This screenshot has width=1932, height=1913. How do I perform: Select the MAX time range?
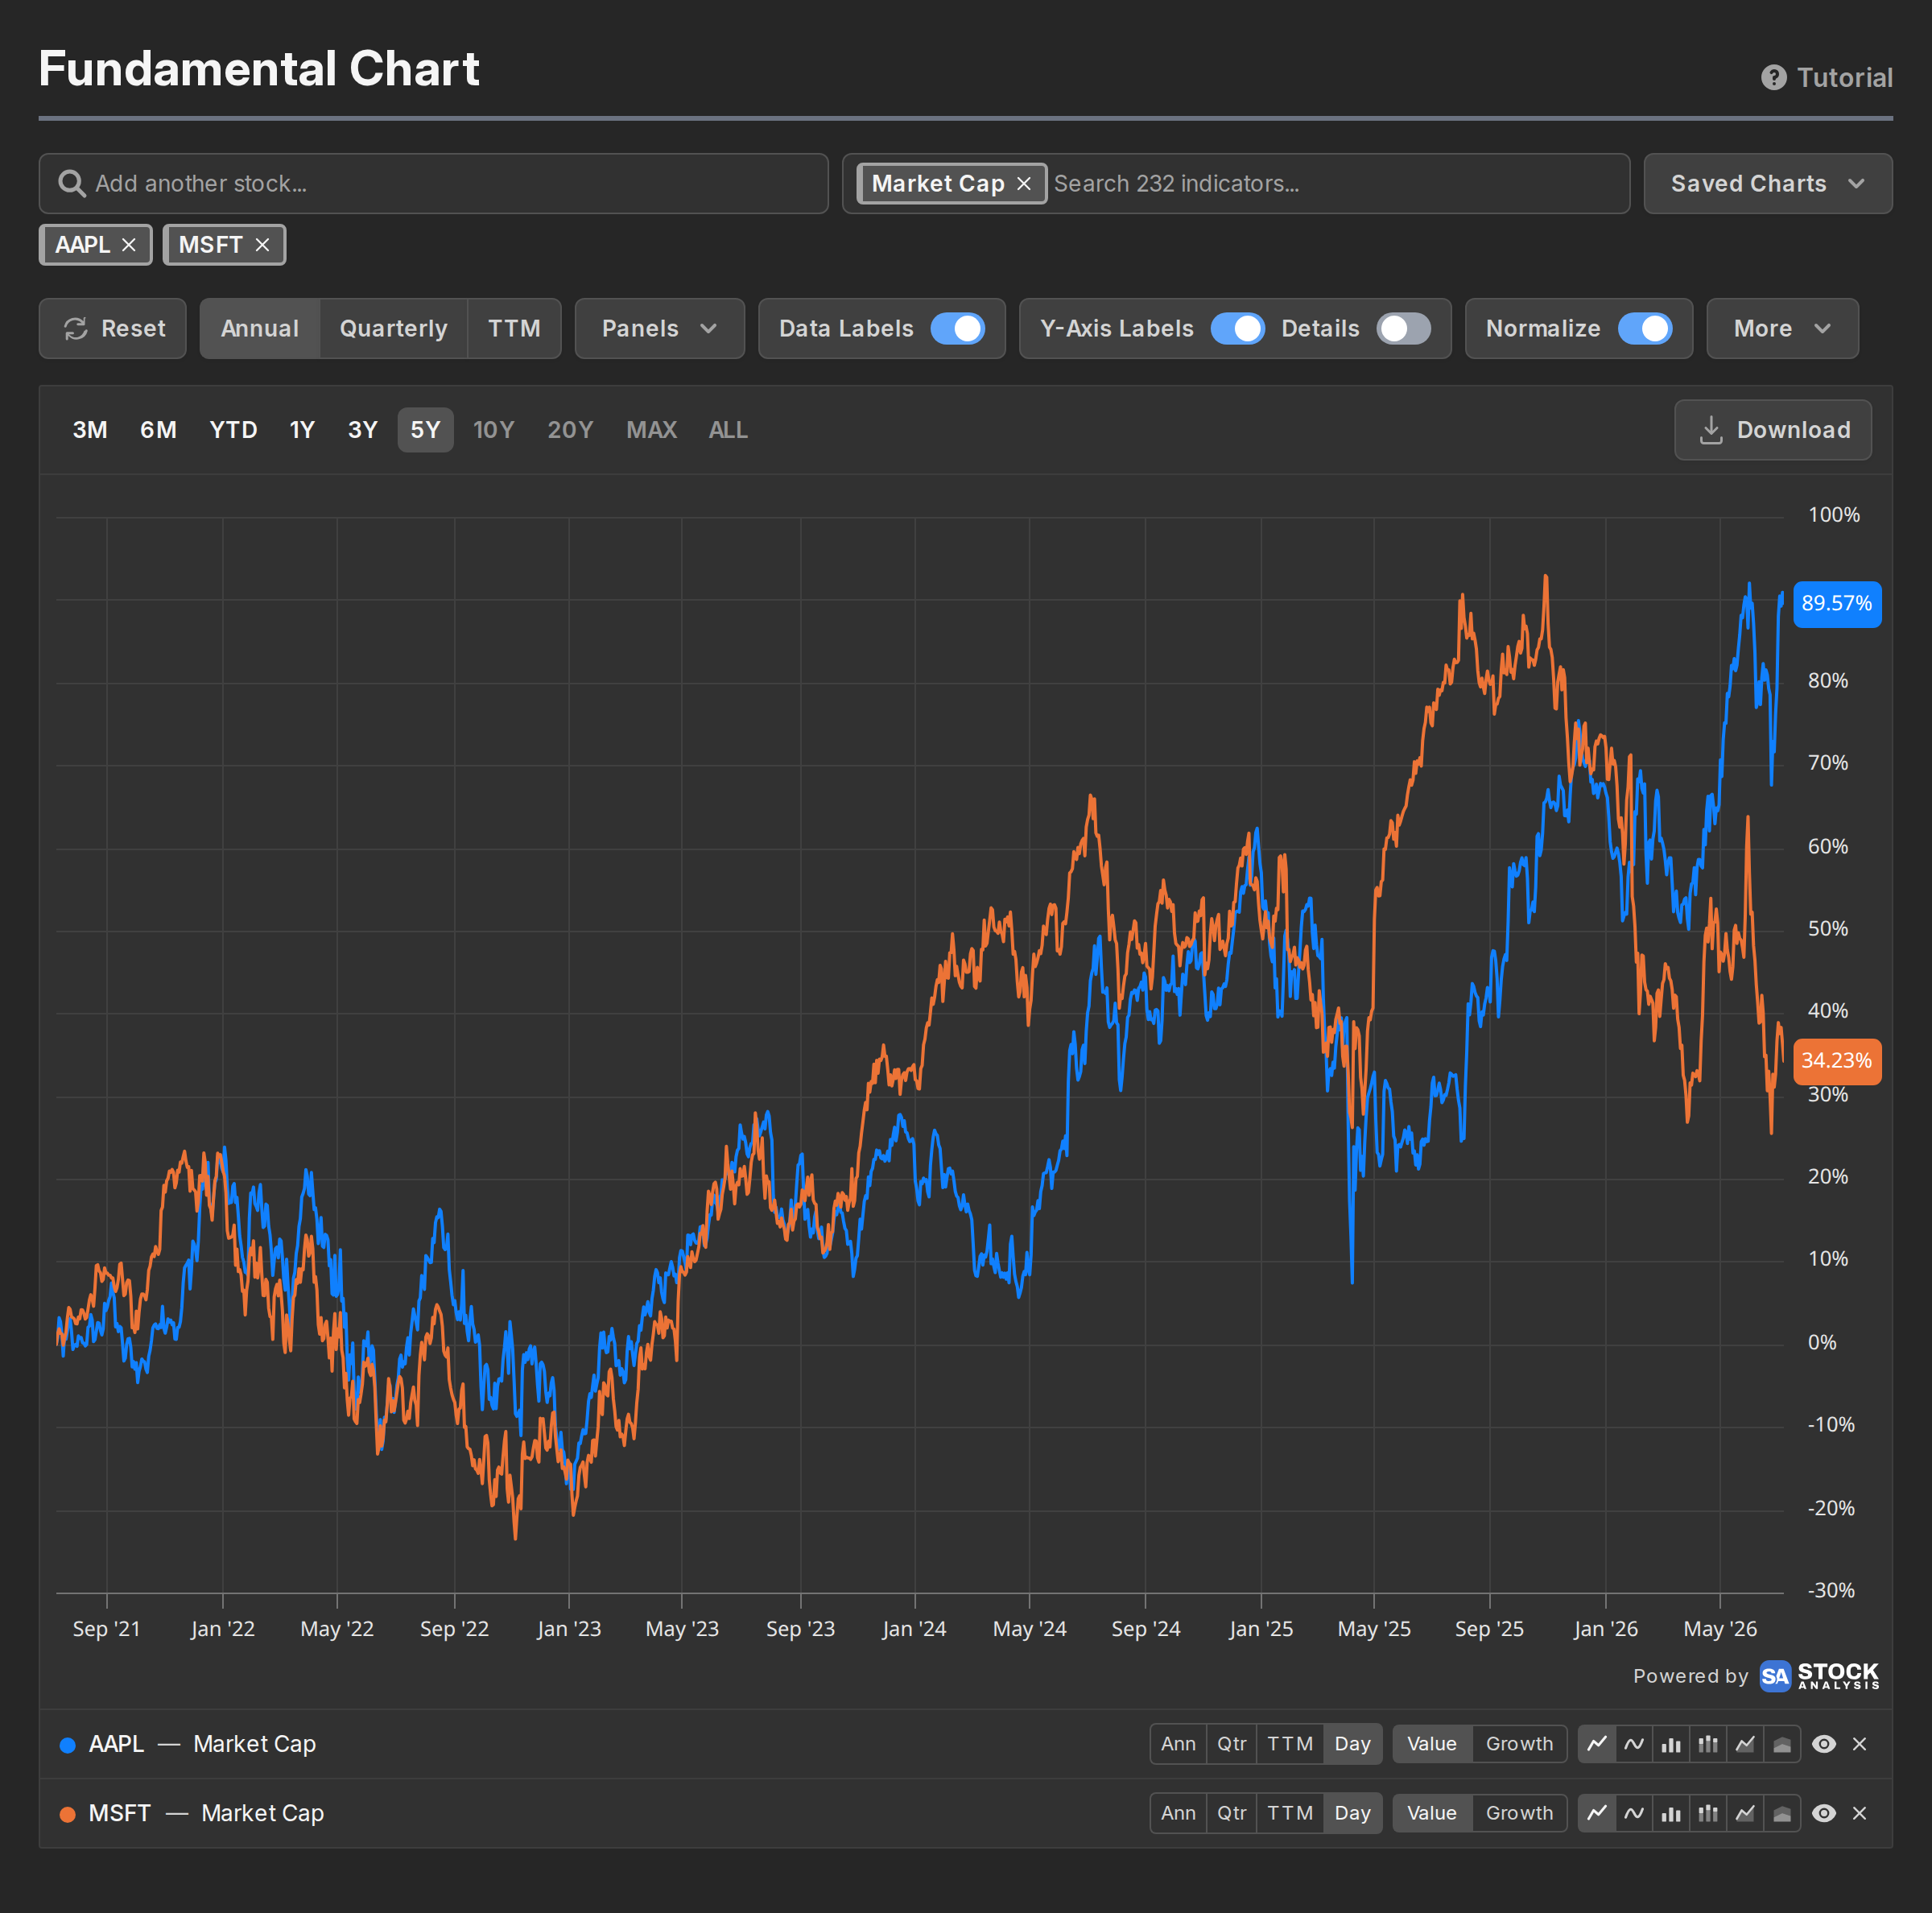click(651, 430)
